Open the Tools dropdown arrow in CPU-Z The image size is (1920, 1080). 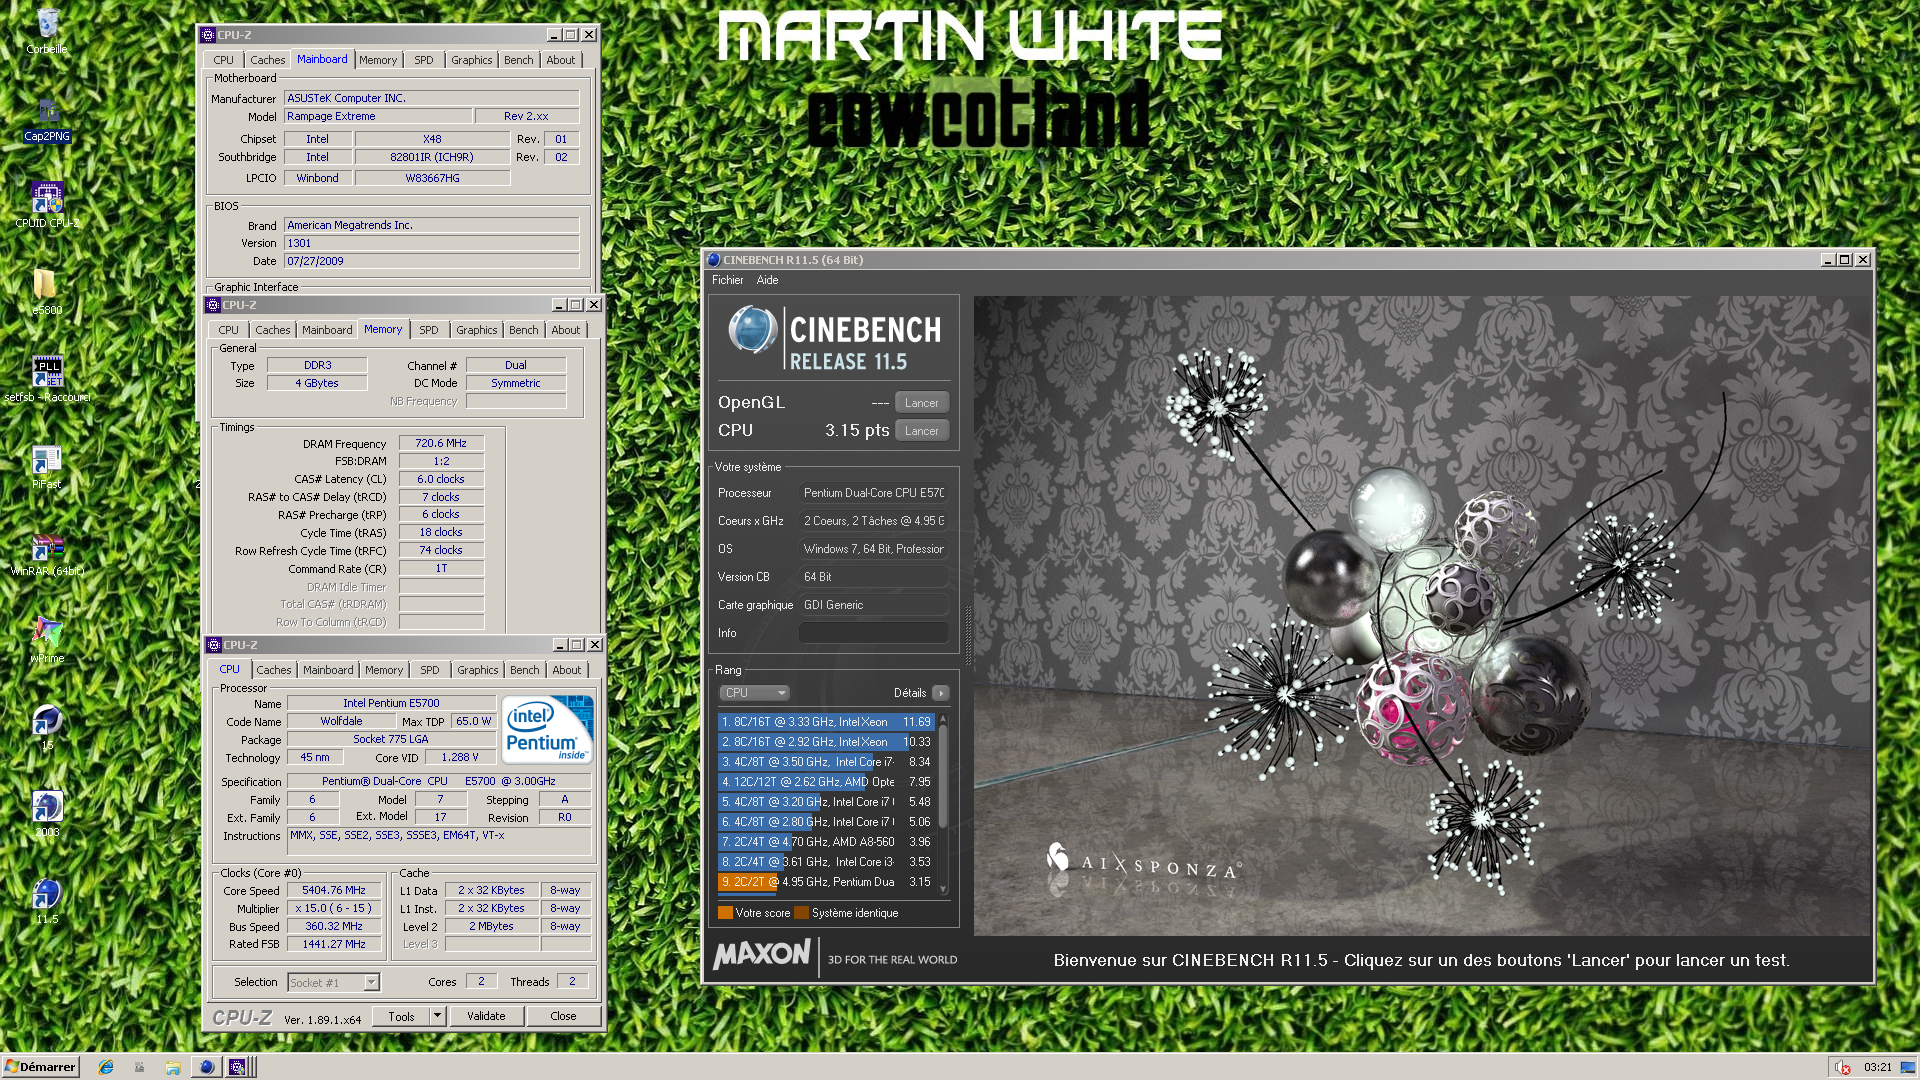pos(437,1016)
